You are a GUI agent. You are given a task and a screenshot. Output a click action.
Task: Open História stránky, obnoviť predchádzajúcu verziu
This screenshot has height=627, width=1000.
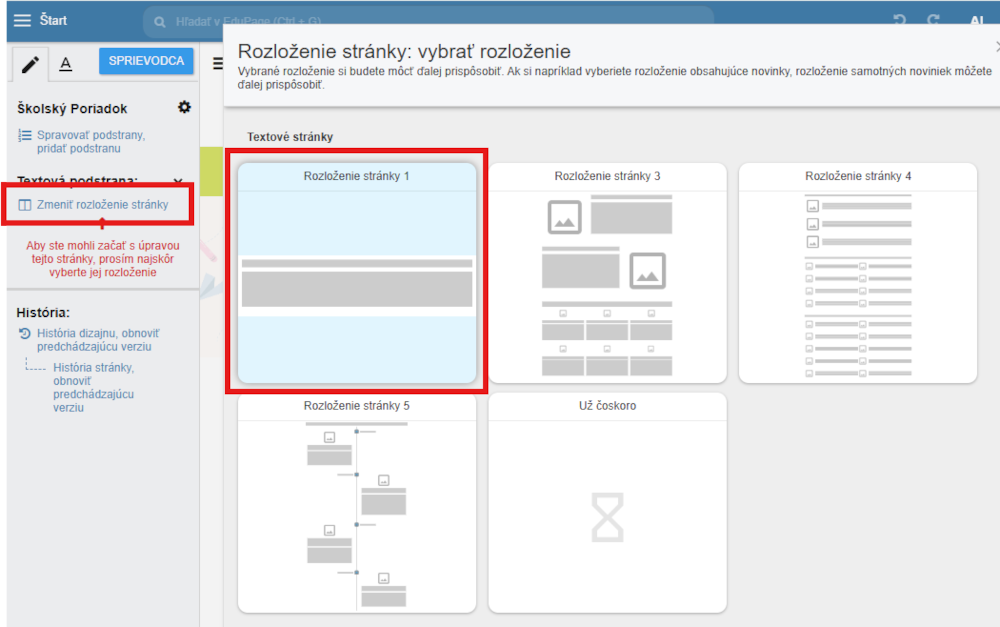point(94,387)
